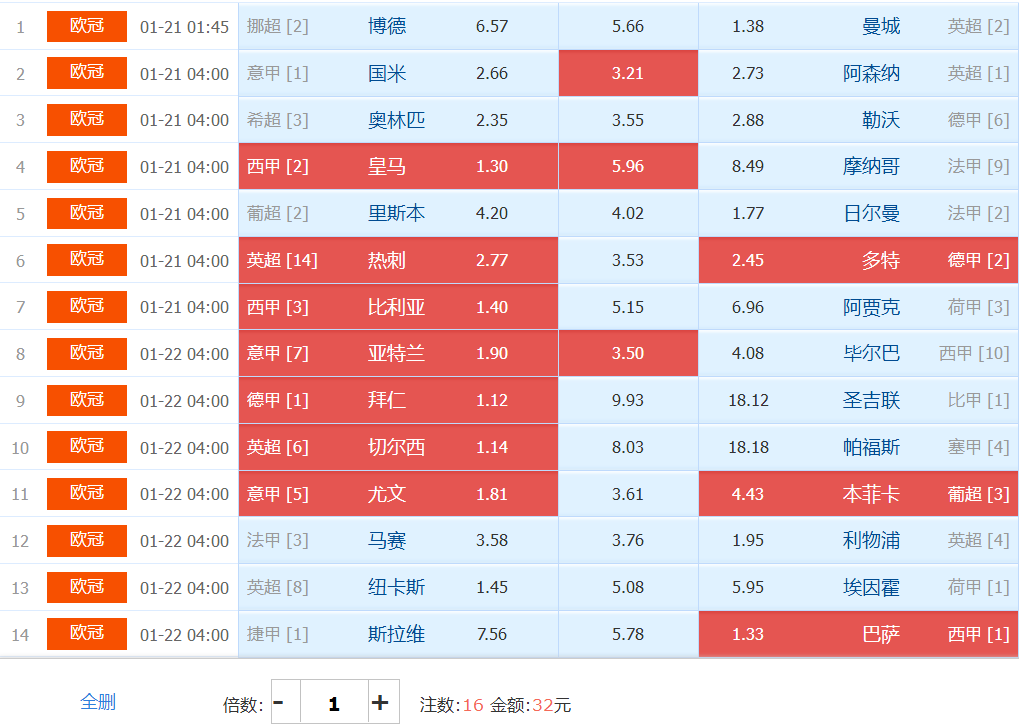Image resolution: width=1019 pixels, height=725 pixels.
Task: Click the 欧冠 badge in row 1
Action: (87, 26)
